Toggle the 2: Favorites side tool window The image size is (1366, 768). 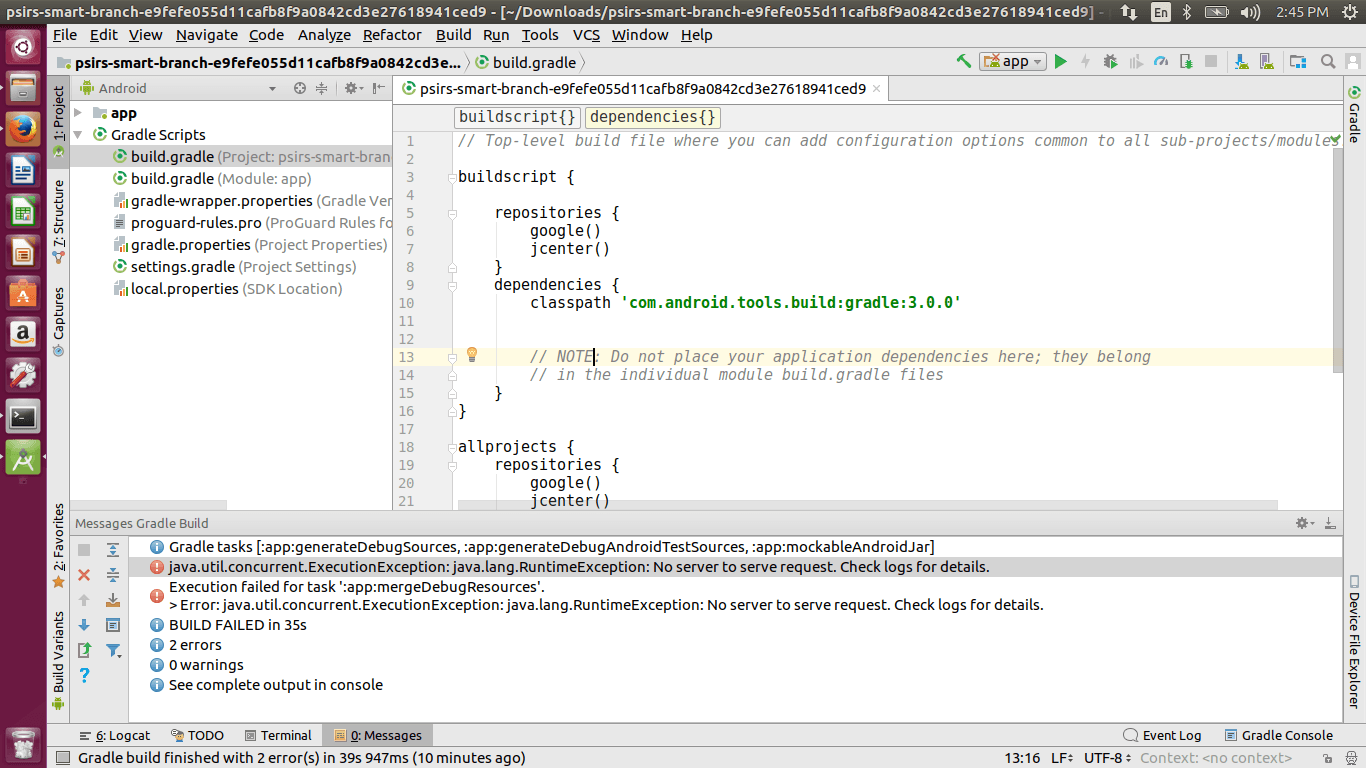pos(58,544)
